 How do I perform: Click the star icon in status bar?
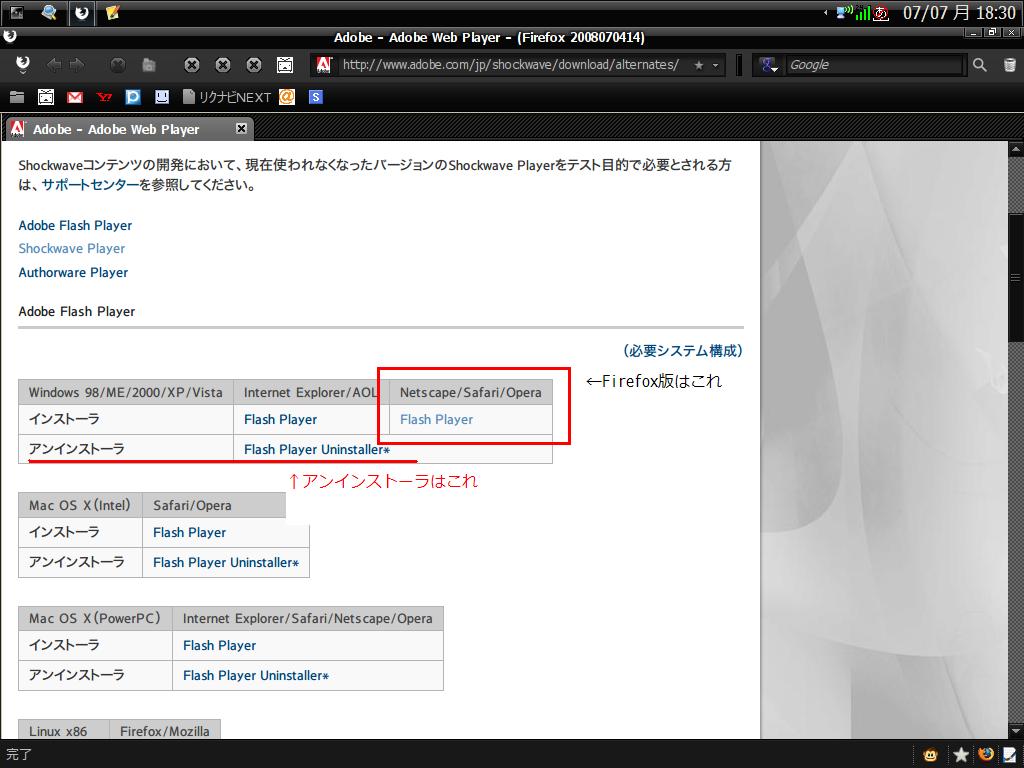(x=961, y=755)
